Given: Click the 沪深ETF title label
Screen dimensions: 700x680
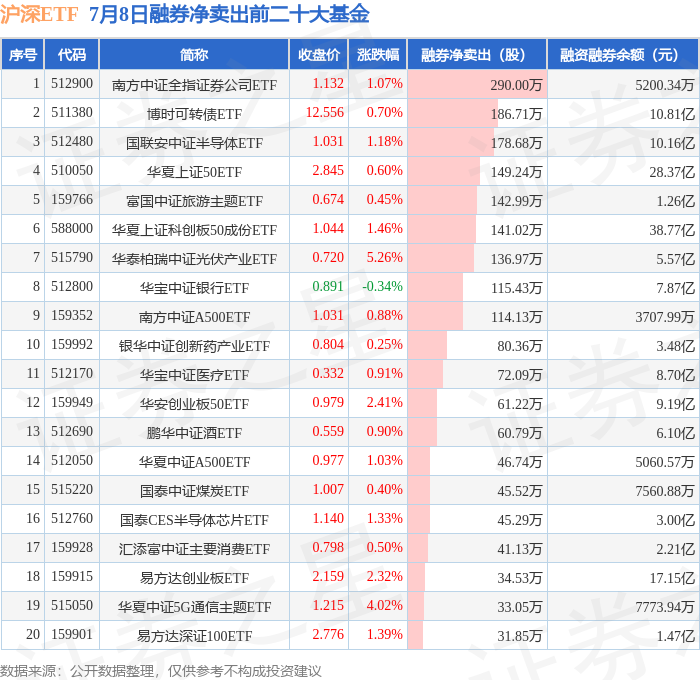Looking at the screenshot, I should point(39,14).
